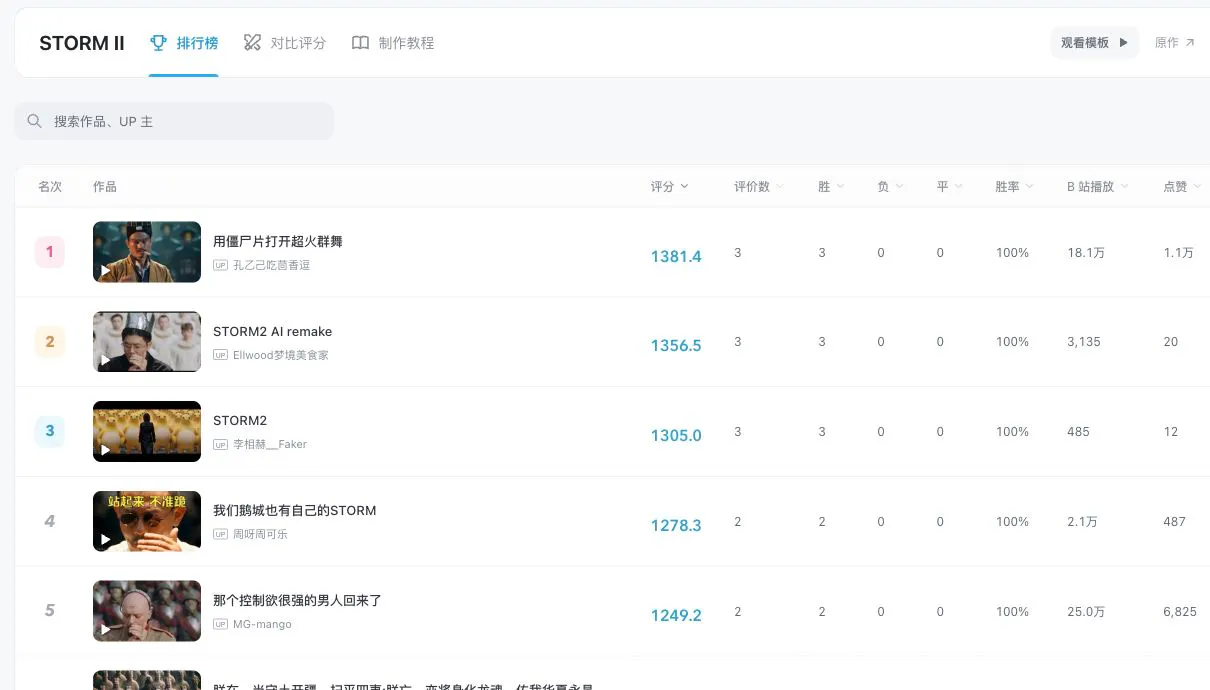This screenshot has height=690, width=1210.
Task: Click the score 1356.5
Action: (x=676, y=345)
